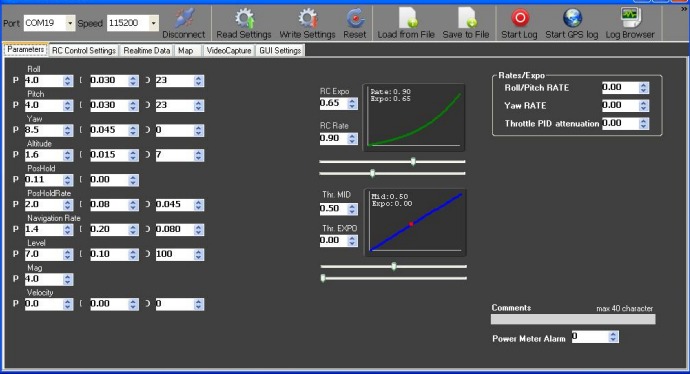
Task: Click the Read Settings gear icon
Action: pos(243,18)
